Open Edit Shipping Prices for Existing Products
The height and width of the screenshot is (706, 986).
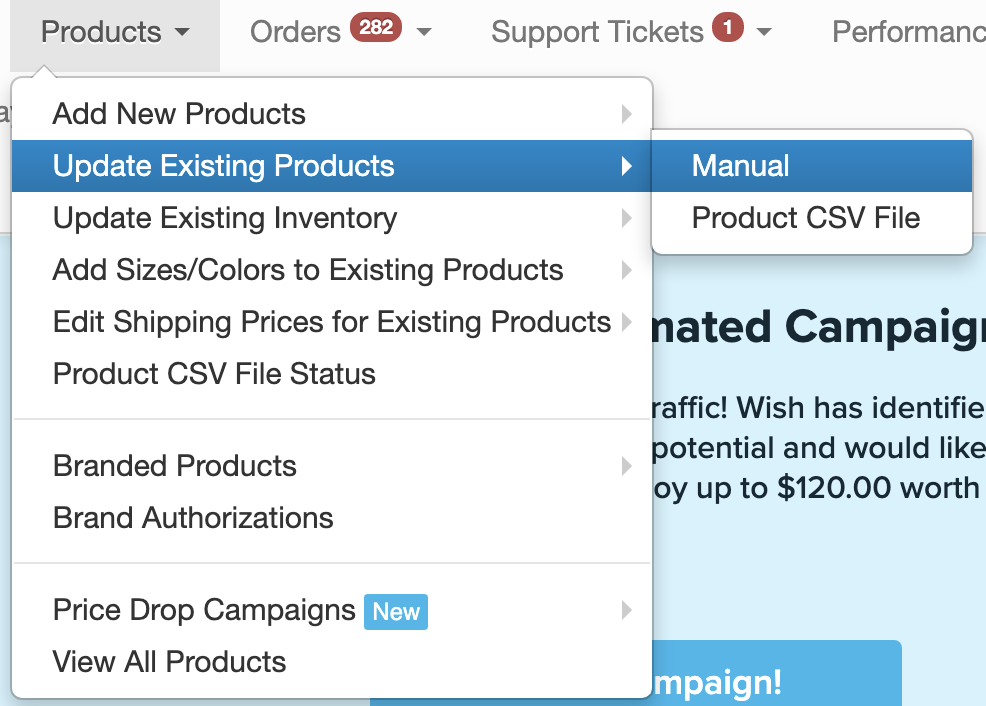pos(332,322)
